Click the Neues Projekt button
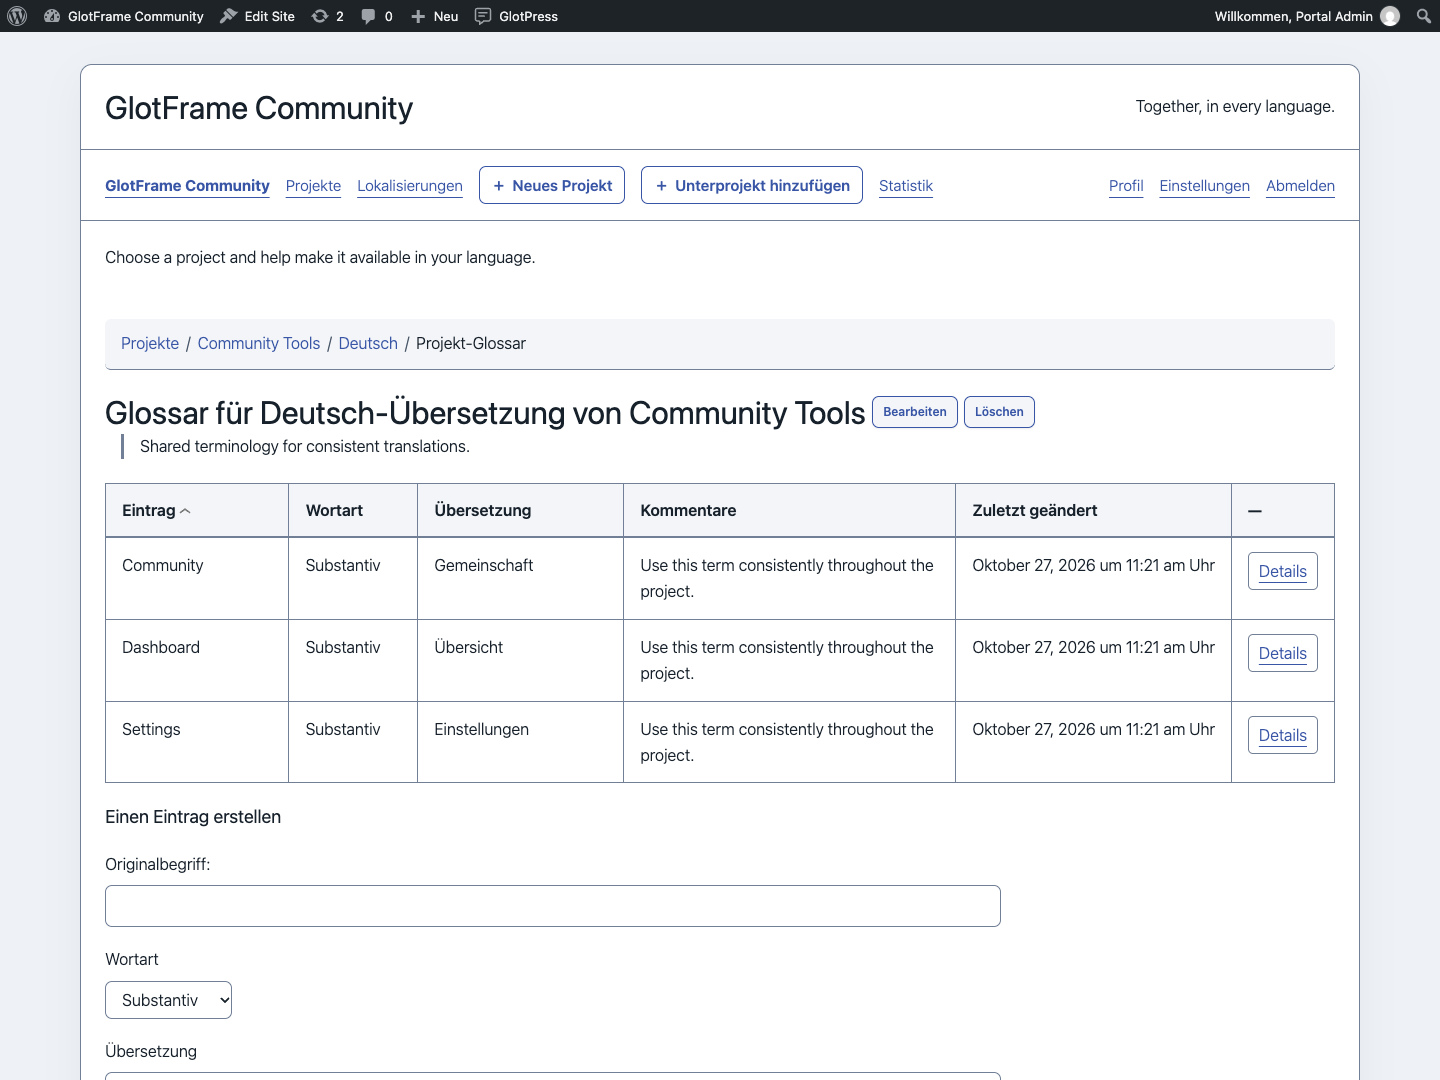Image resolution: width=1440 pixels, height=1080 pixels. [552, 185]
